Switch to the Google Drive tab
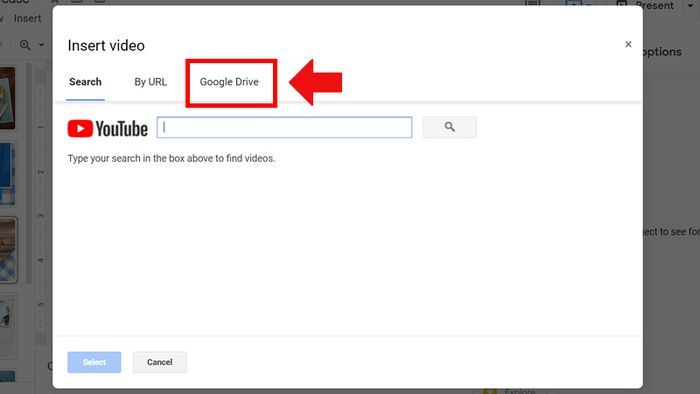This screenshot has width=700, height=394. (229, 82)
